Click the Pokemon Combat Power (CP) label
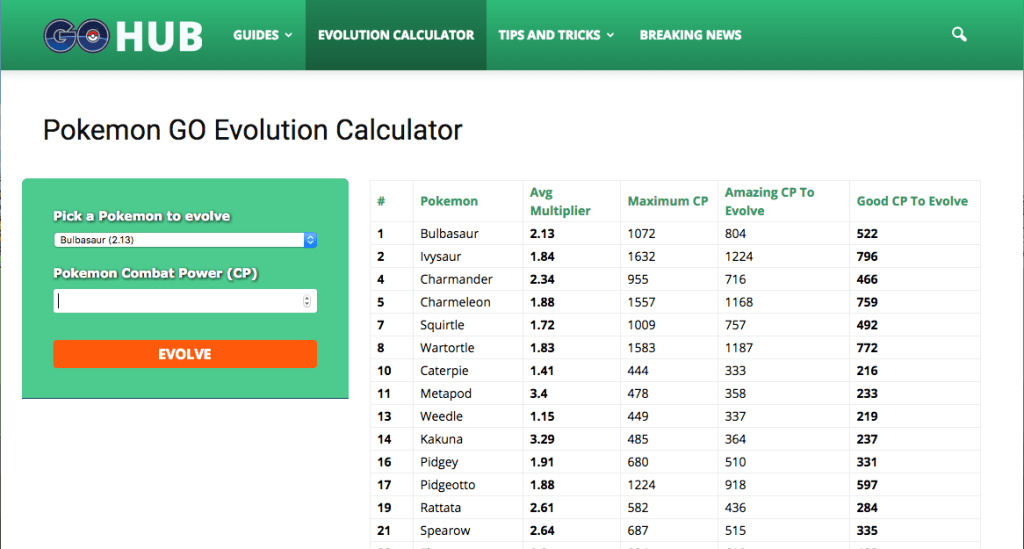 click(155, 273)
